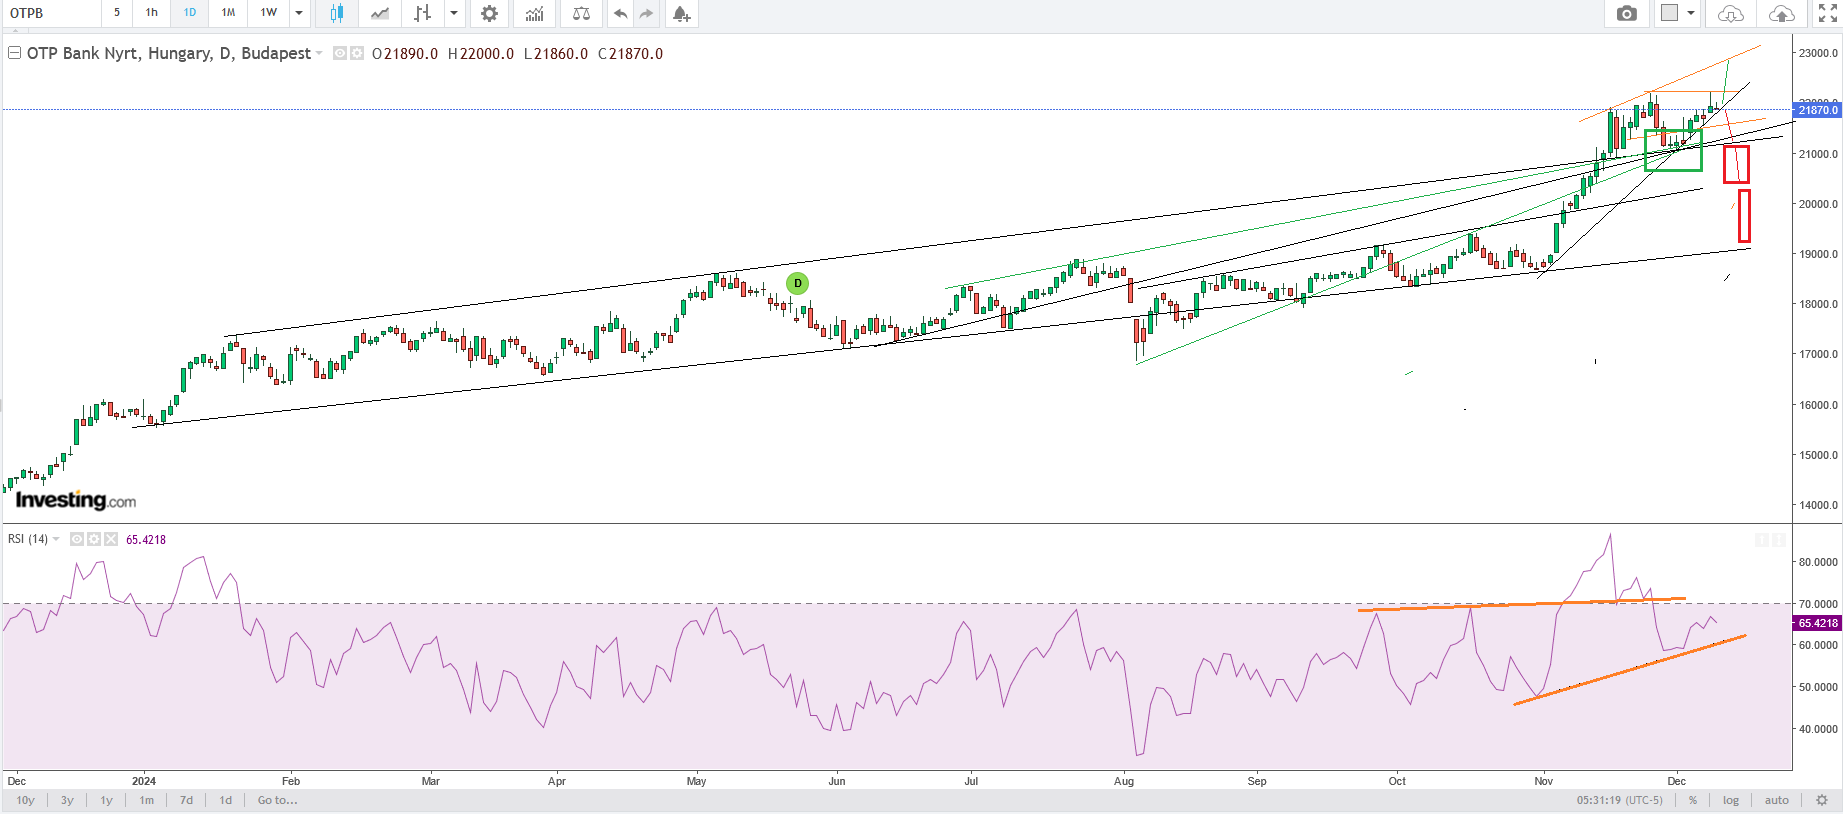Open the indicators menu

[535, 13]
